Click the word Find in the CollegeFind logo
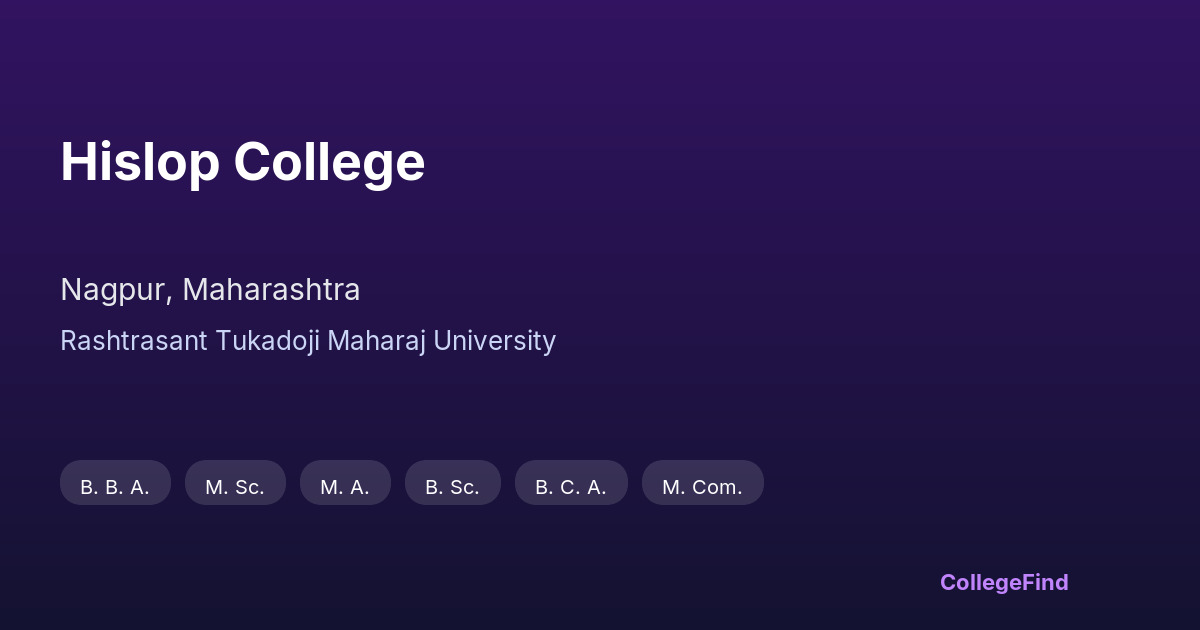The width and height of the screenshot is (1200, 630). [1045, 582]
